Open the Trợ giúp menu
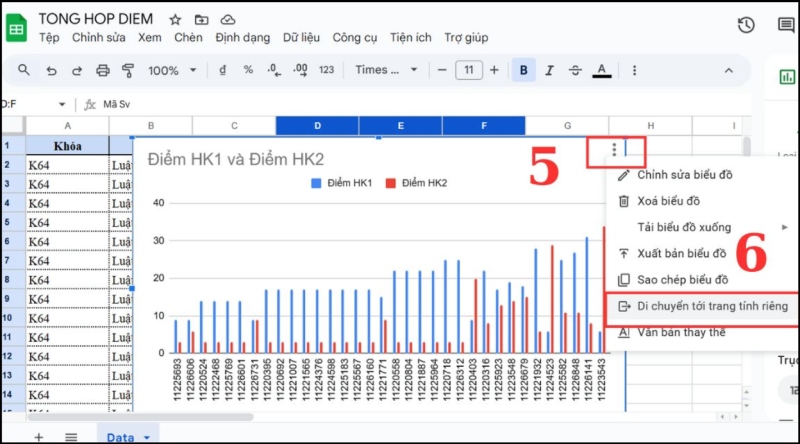The width and height of the screenshot is (800, 444). coord(466,38)
